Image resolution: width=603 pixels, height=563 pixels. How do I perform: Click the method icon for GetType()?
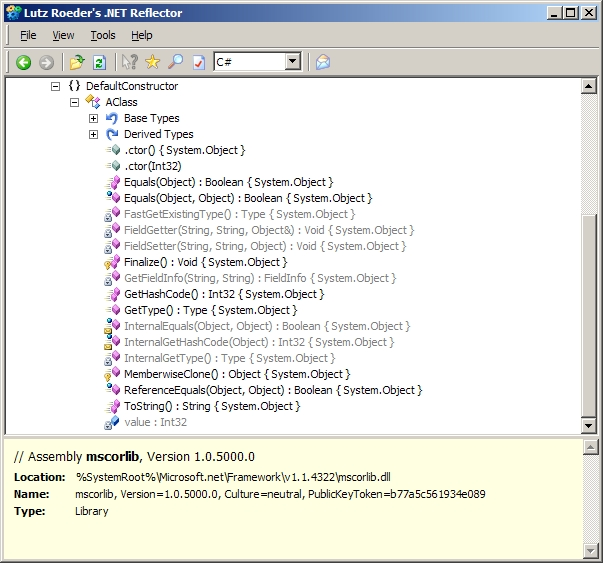click(113, 310)
